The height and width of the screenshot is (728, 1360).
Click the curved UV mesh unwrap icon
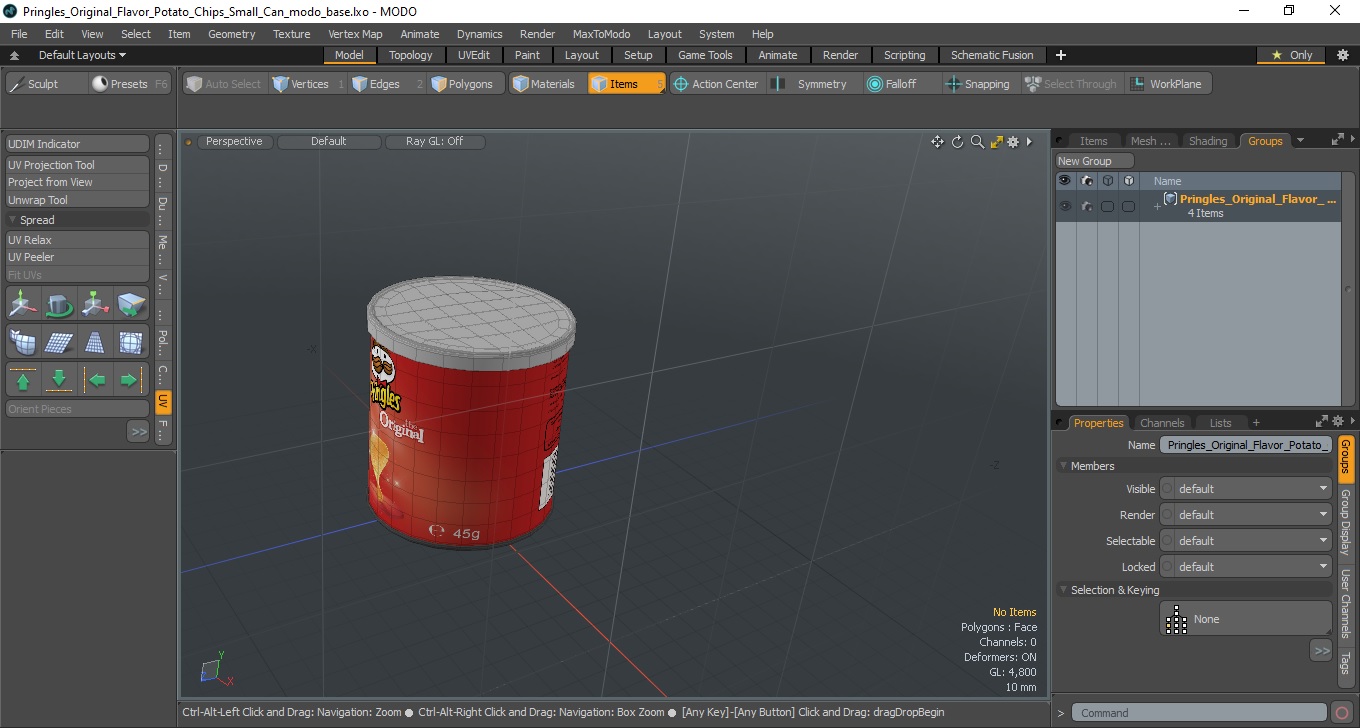[x=23, y=342]
